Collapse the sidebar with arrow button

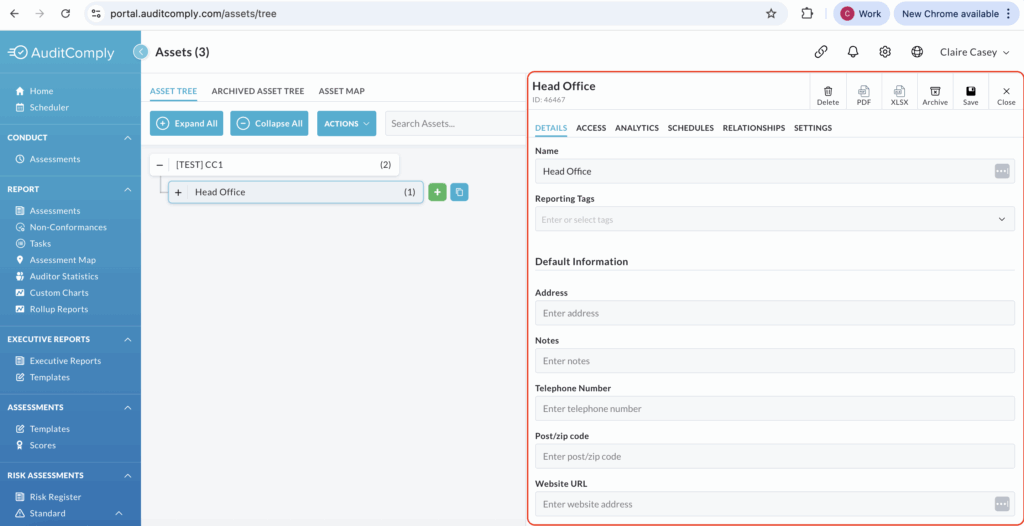point(141,52)
